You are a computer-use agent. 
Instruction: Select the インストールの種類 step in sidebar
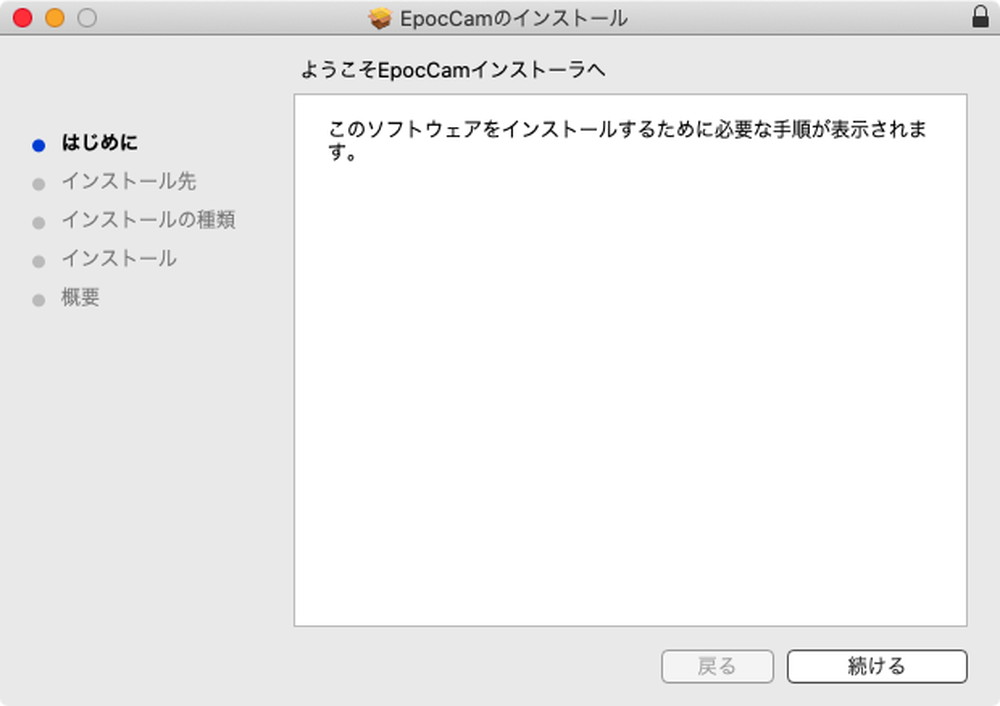tap(148, 220)
